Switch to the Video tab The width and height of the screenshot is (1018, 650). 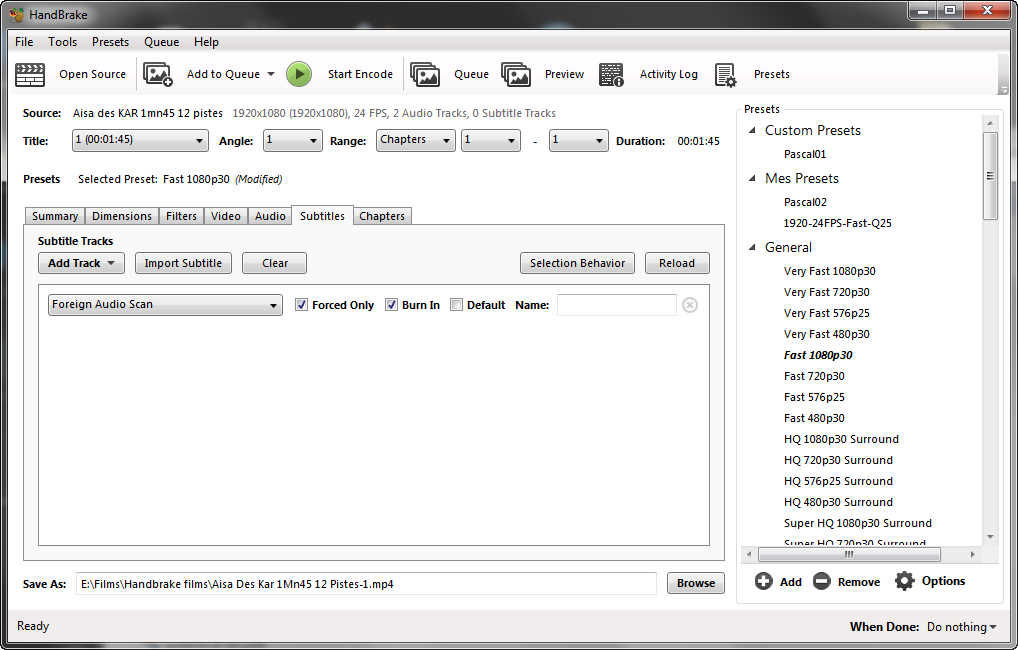(226, 216)
